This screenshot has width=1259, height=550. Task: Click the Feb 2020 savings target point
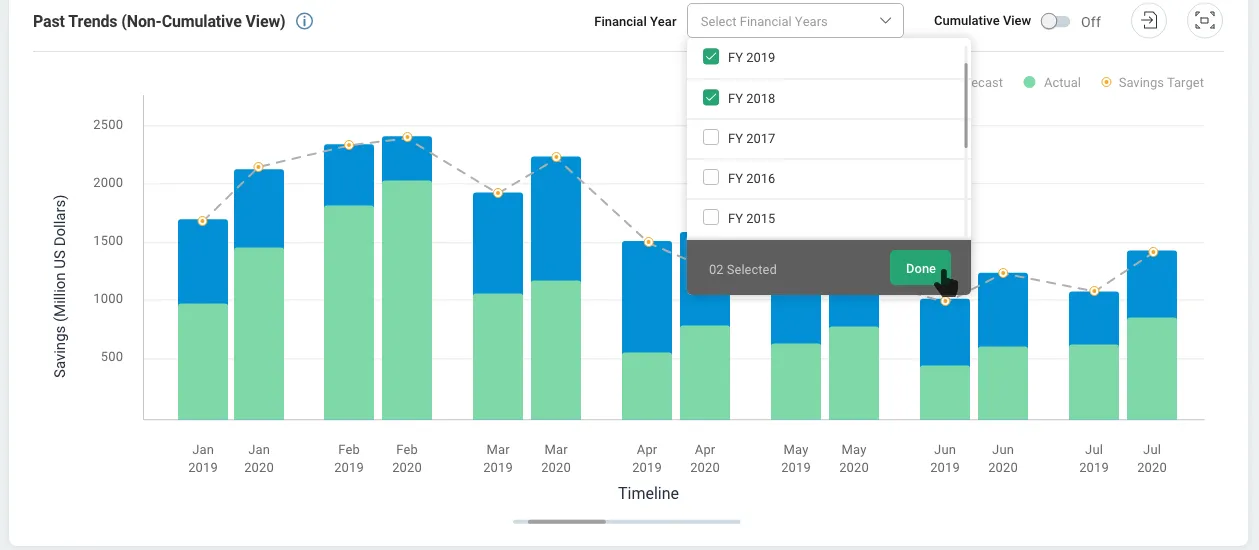click(407, 137)
